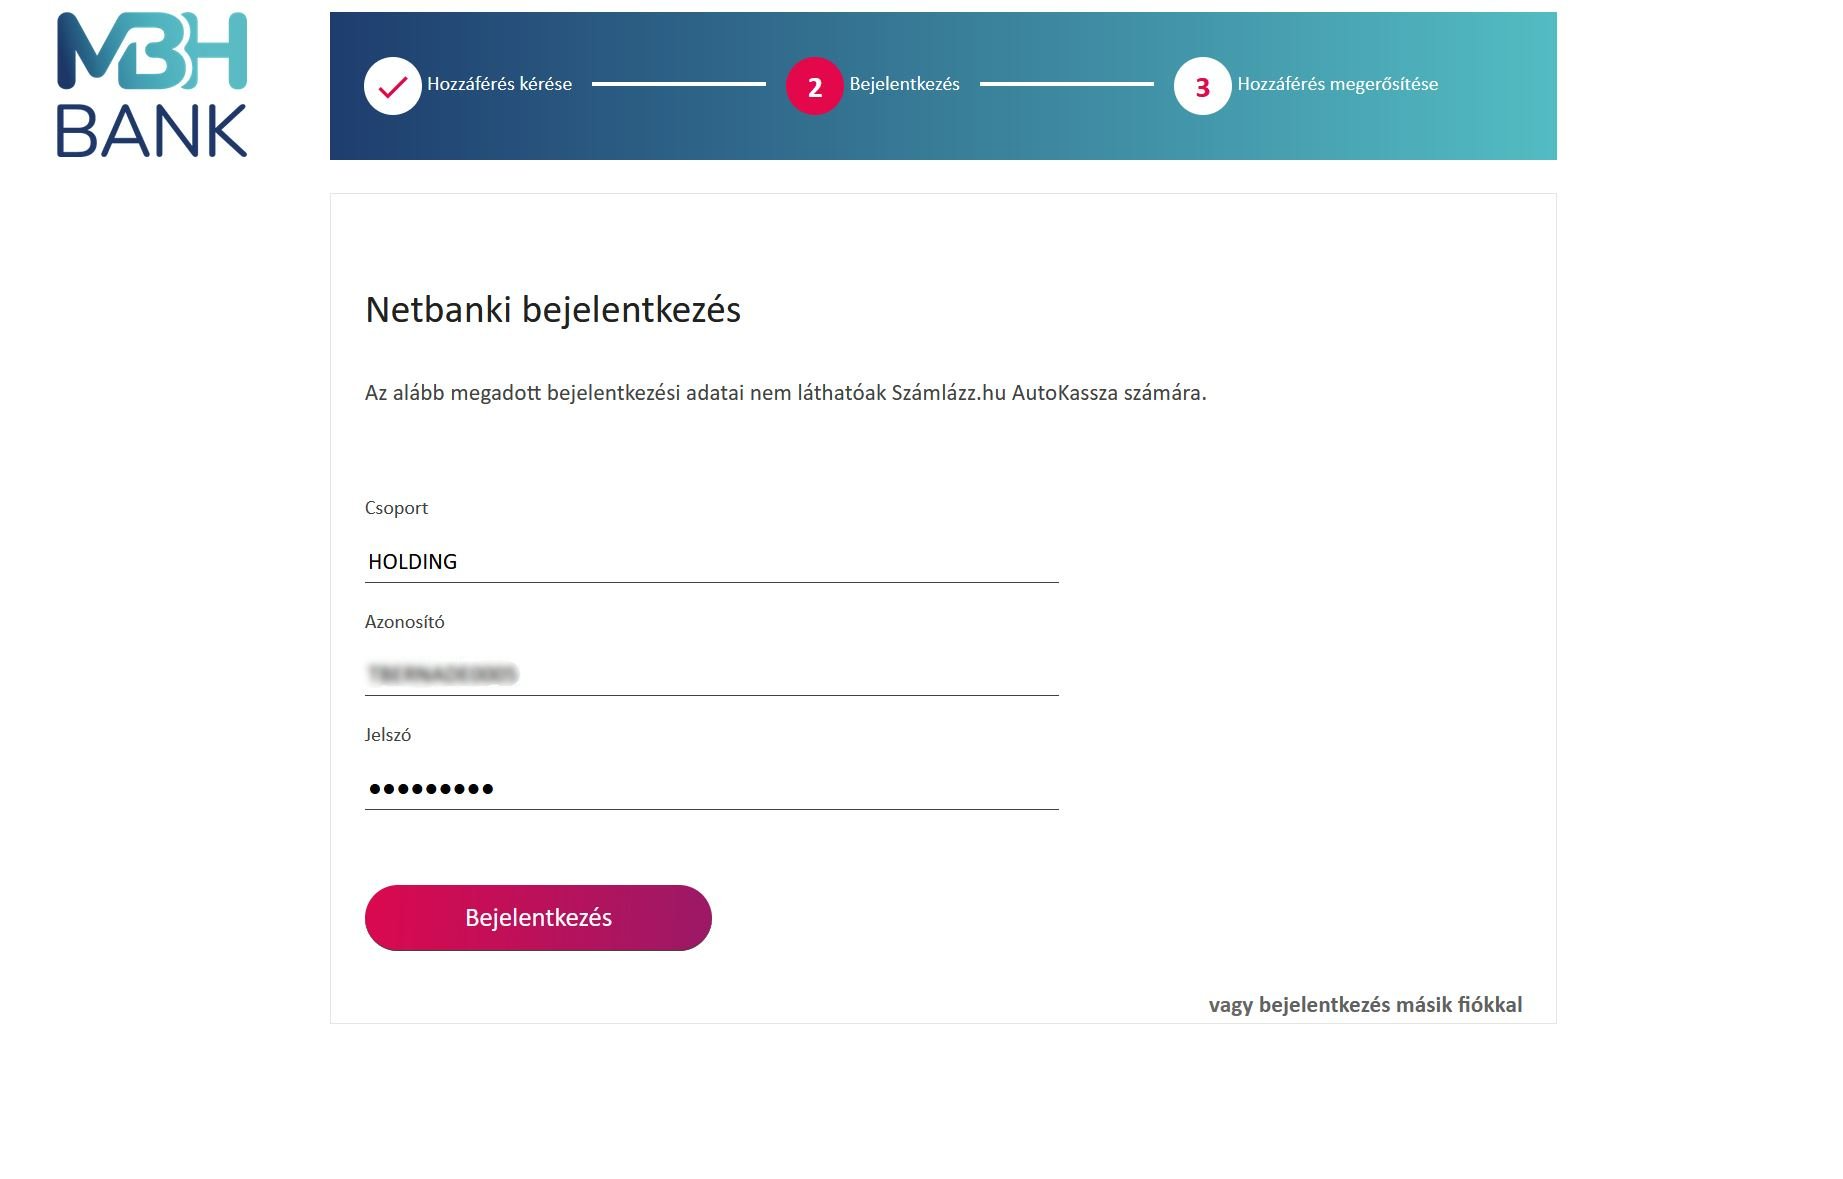This screenshot has width=1843, height=1179.
Task: Focus the Jelszó password field
Action: tap(711, 788)
